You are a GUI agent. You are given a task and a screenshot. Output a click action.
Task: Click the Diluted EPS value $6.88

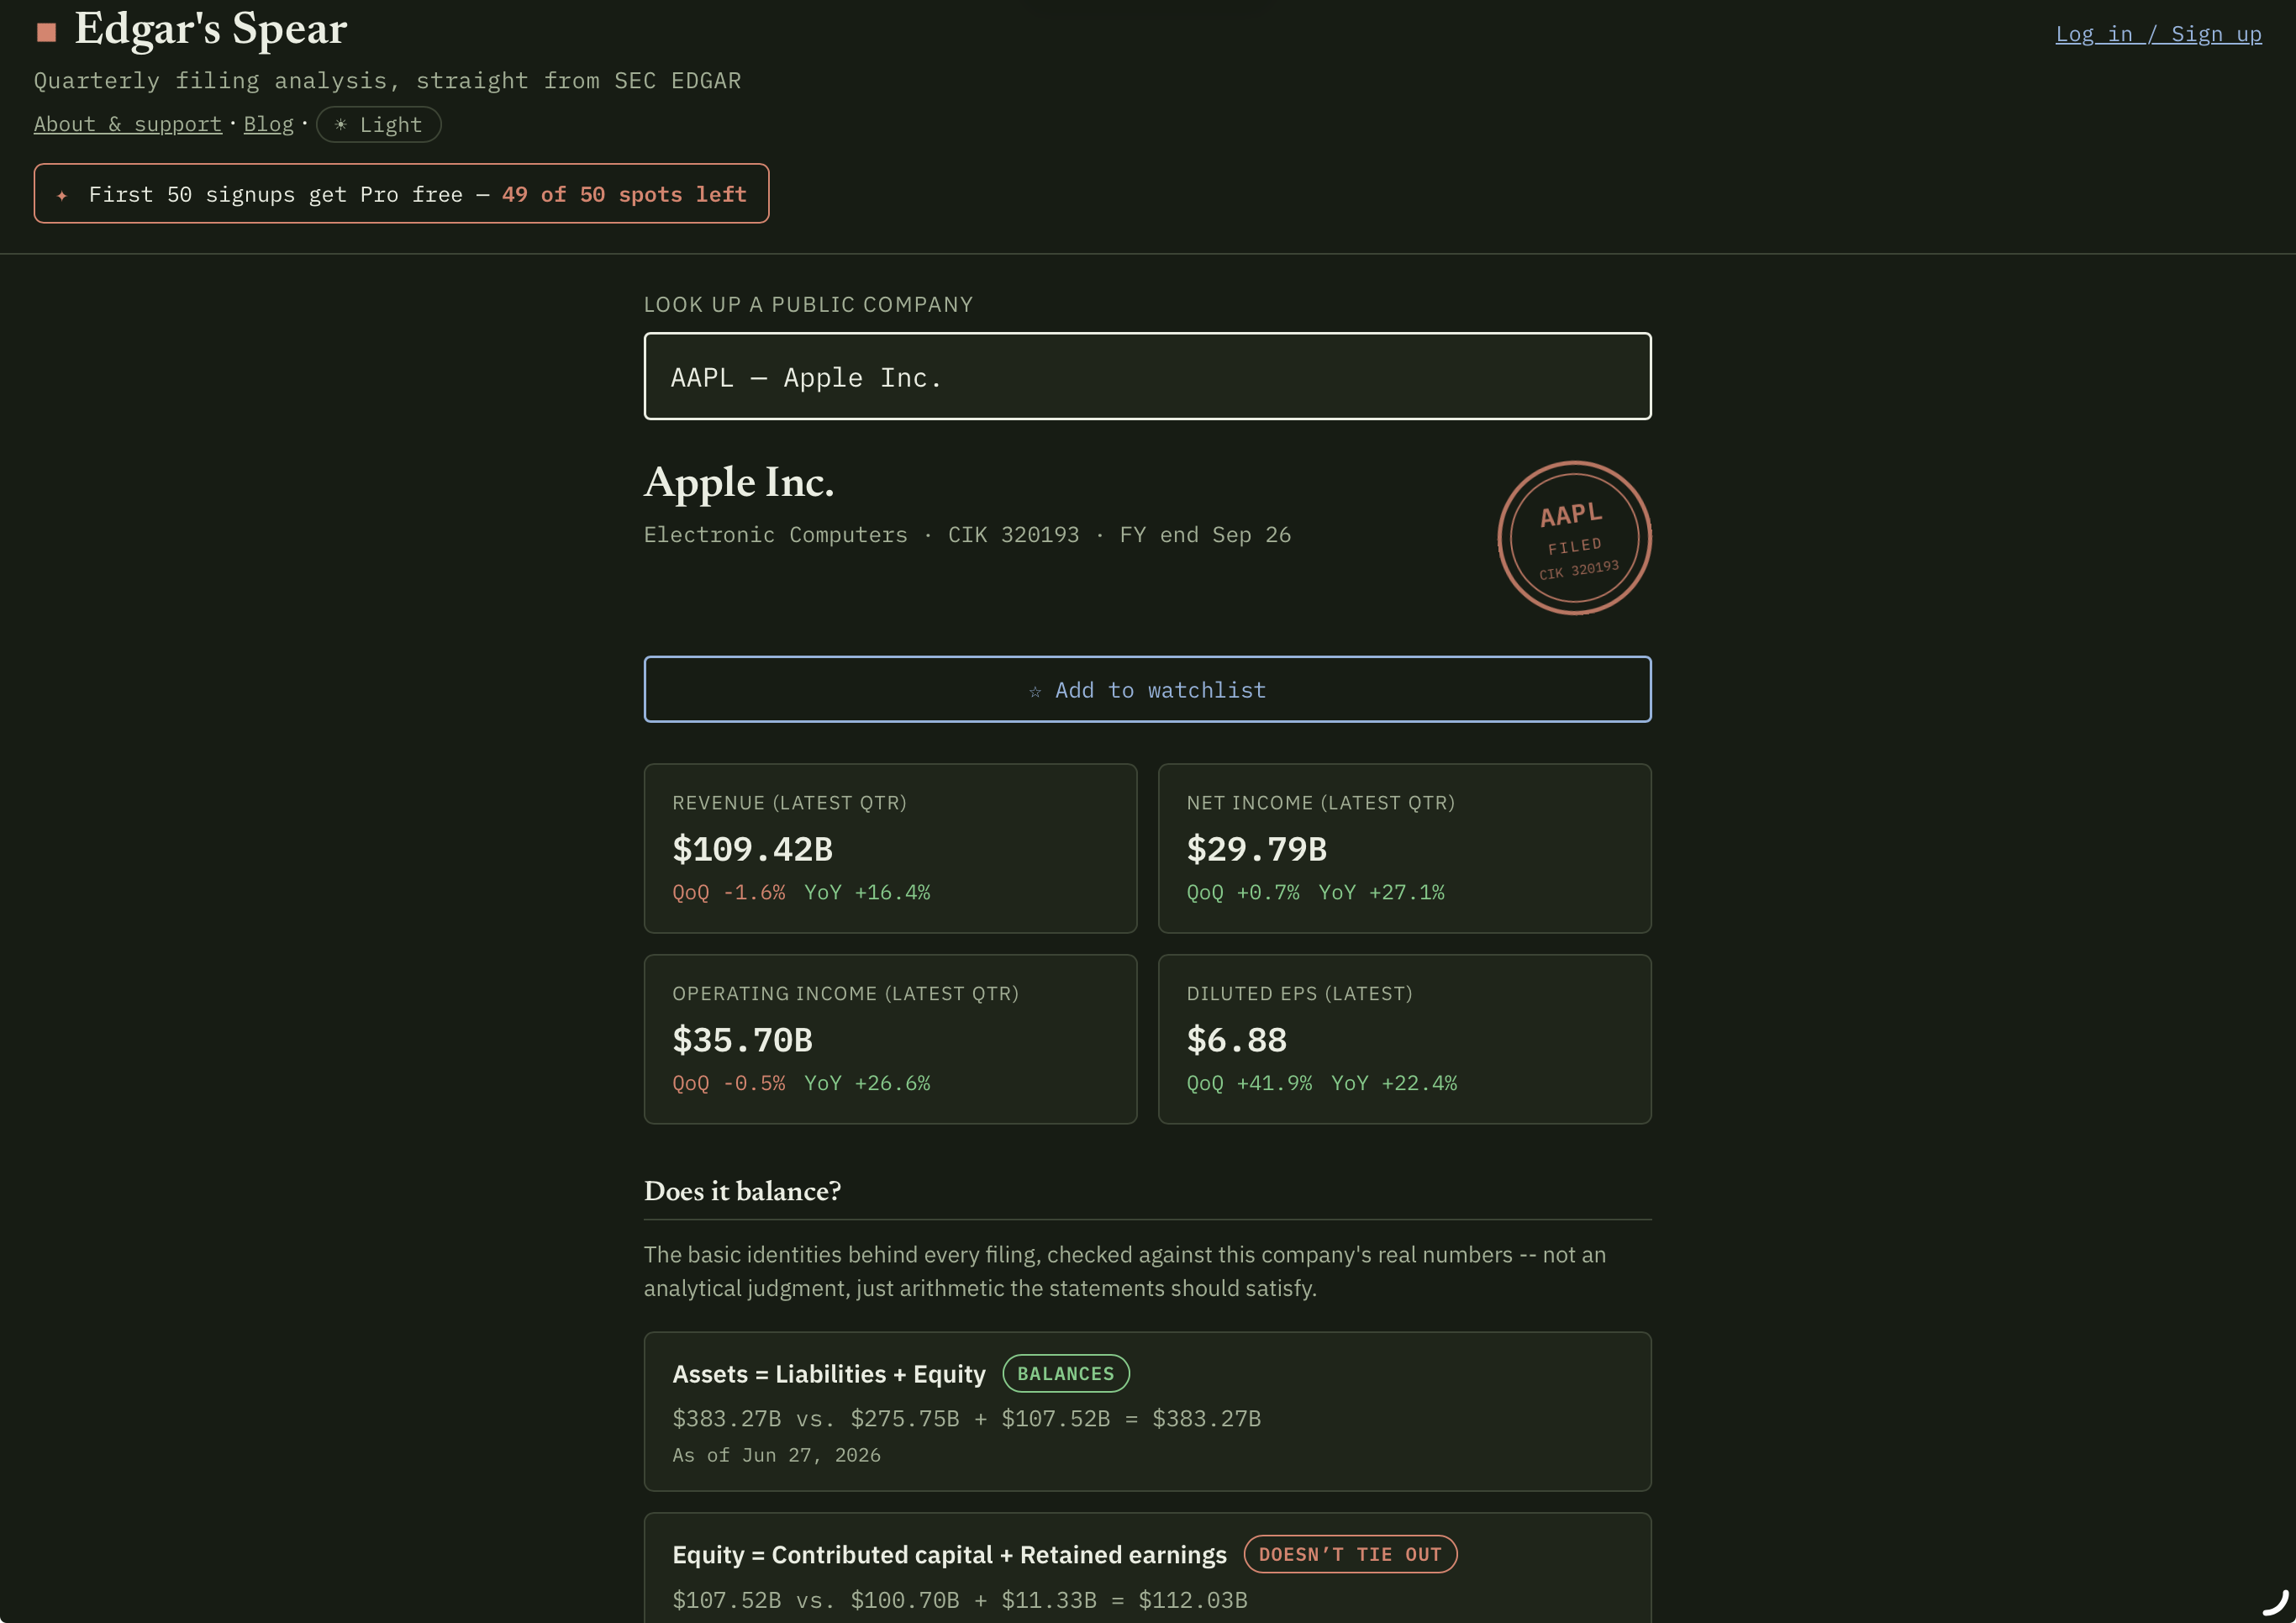(x=1236, y=1040)
